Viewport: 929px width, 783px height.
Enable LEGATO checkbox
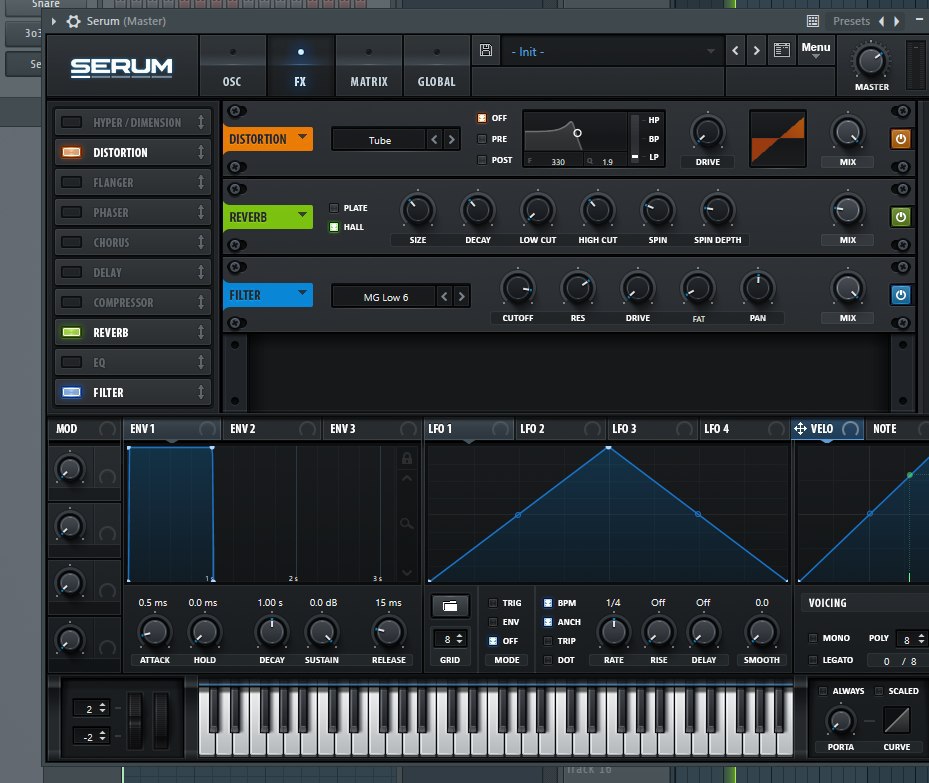813,660
